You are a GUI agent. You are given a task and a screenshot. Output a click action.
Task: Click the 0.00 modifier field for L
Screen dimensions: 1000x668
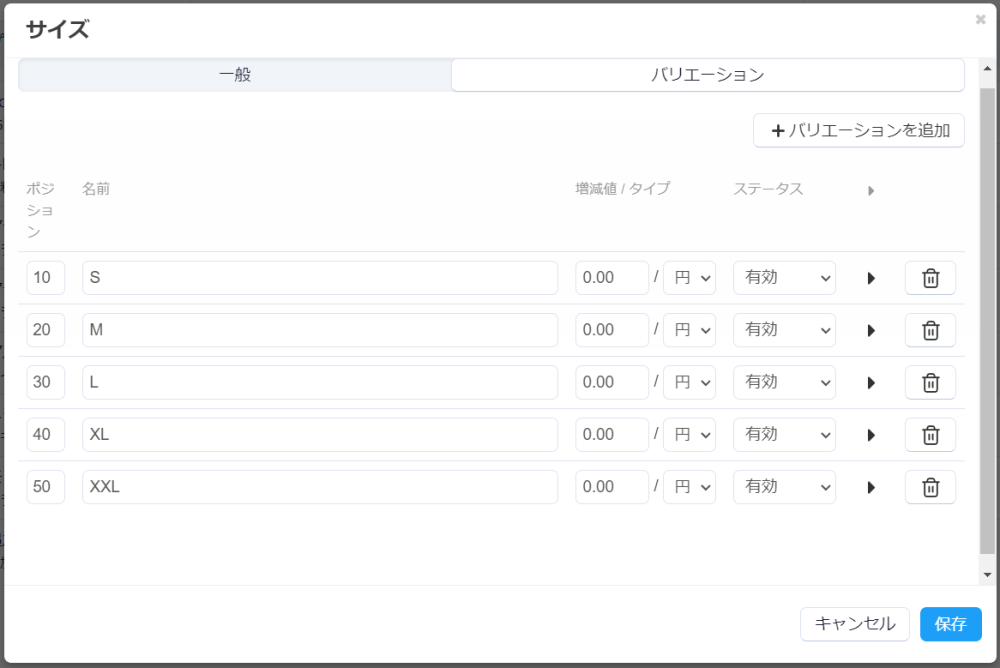612,383
